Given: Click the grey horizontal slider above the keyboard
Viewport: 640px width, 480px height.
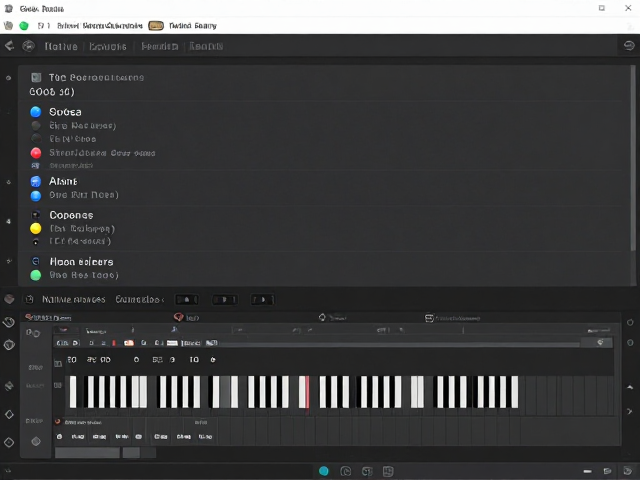Looking at the screenshot, I should point(400,345).
